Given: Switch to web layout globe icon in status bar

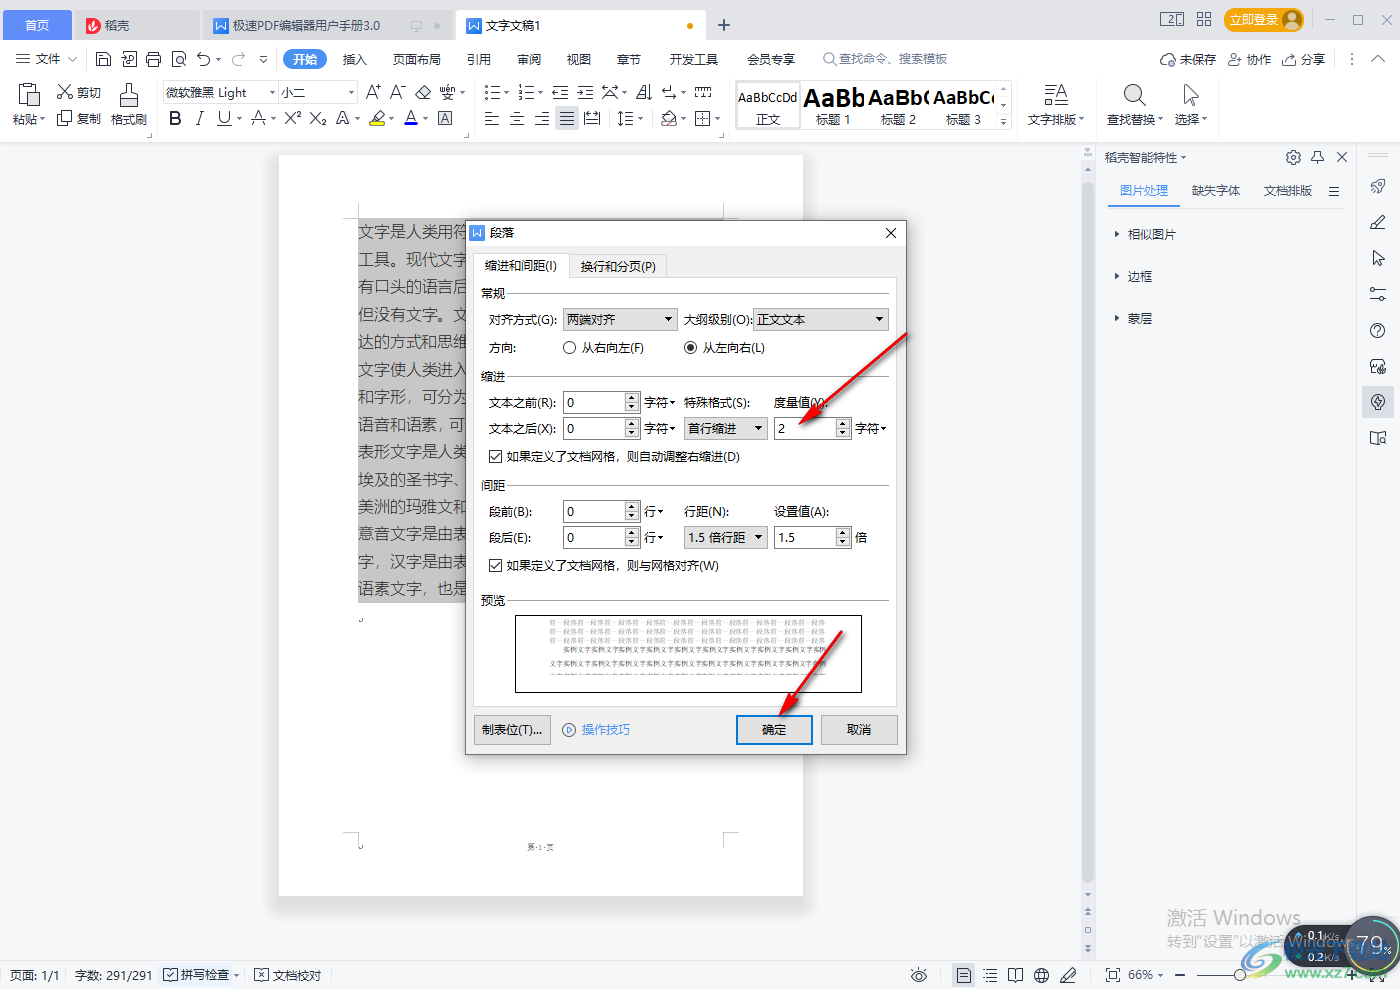Looking at the screenshot, I should coord(1041,975).
